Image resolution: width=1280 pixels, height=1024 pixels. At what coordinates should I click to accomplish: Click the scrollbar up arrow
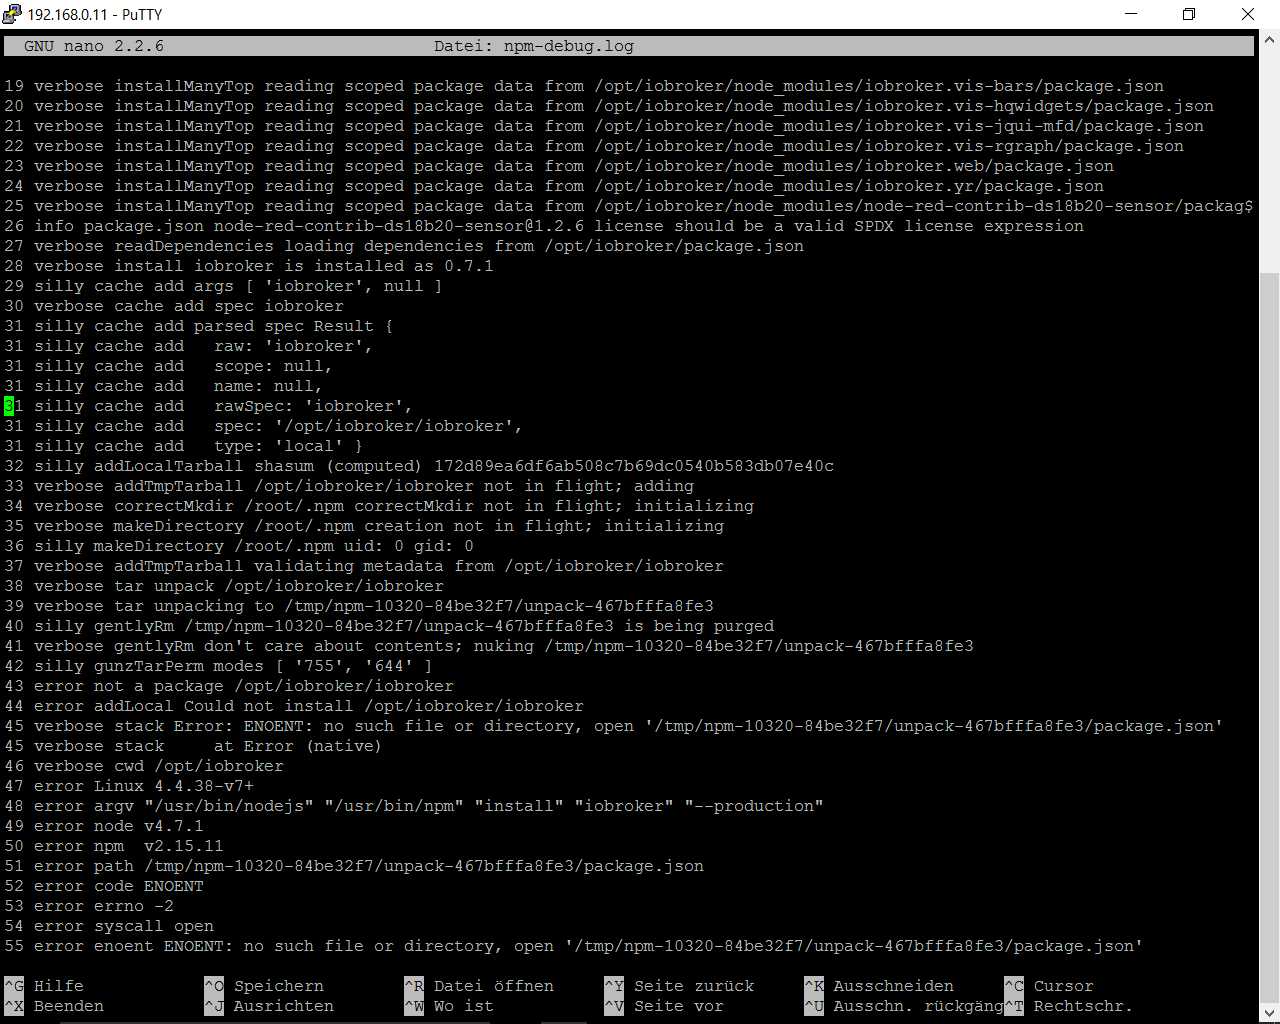click(x=1269, y=40)
